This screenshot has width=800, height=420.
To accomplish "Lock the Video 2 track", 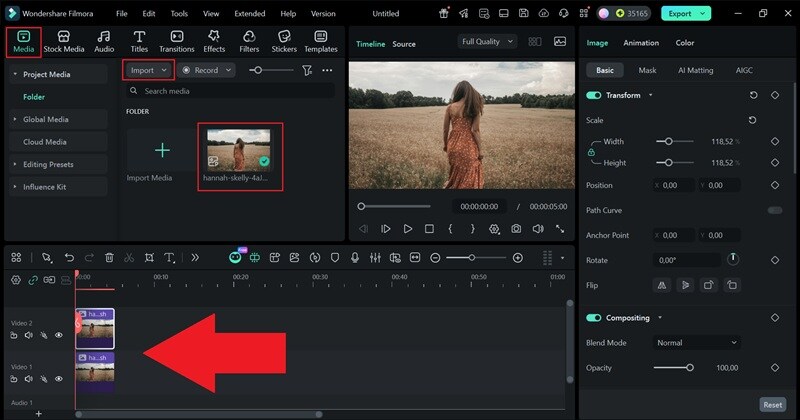I will 14,335.
